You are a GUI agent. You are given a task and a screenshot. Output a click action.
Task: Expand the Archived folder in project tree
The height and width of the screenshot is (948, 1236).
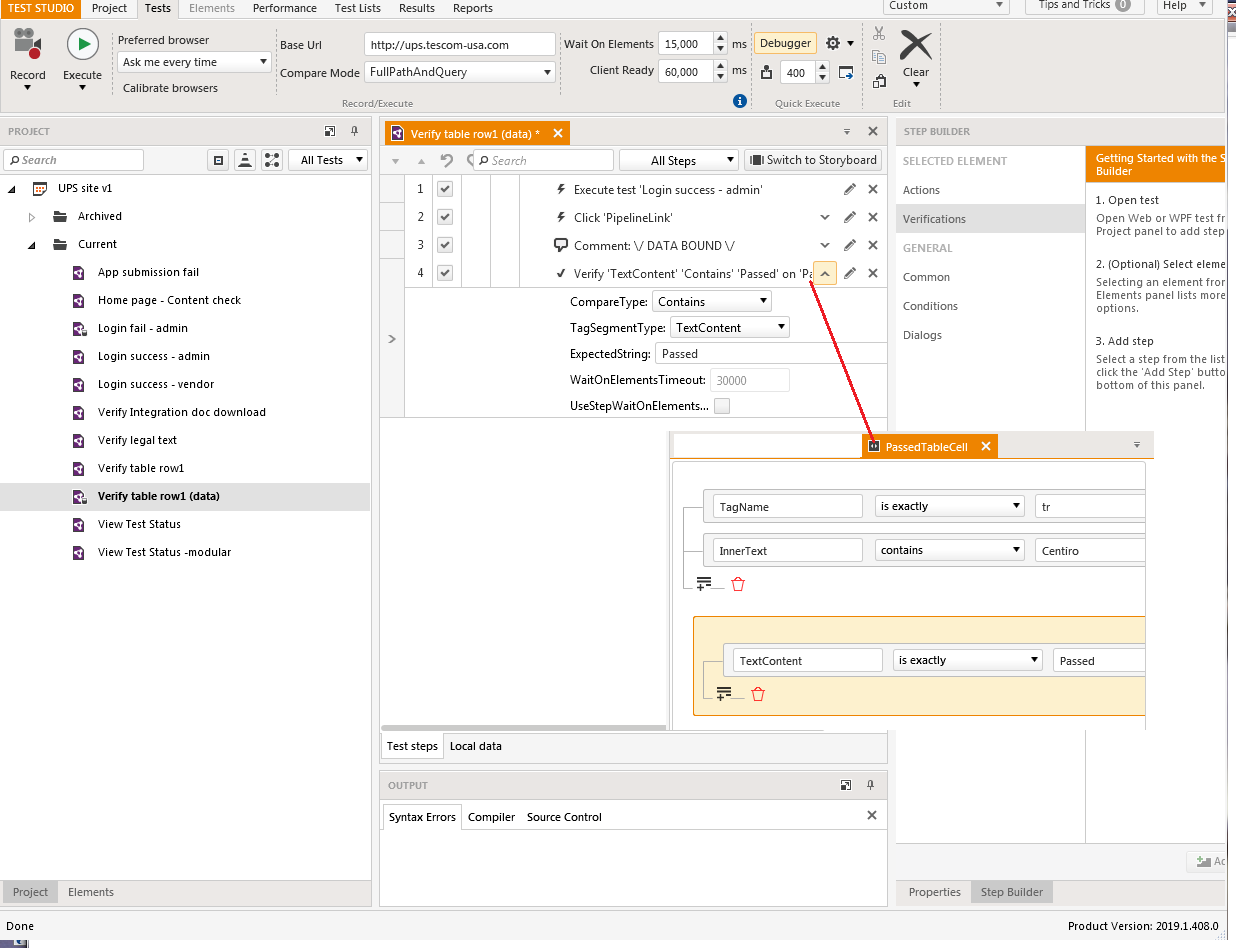[x=32, y=217]
